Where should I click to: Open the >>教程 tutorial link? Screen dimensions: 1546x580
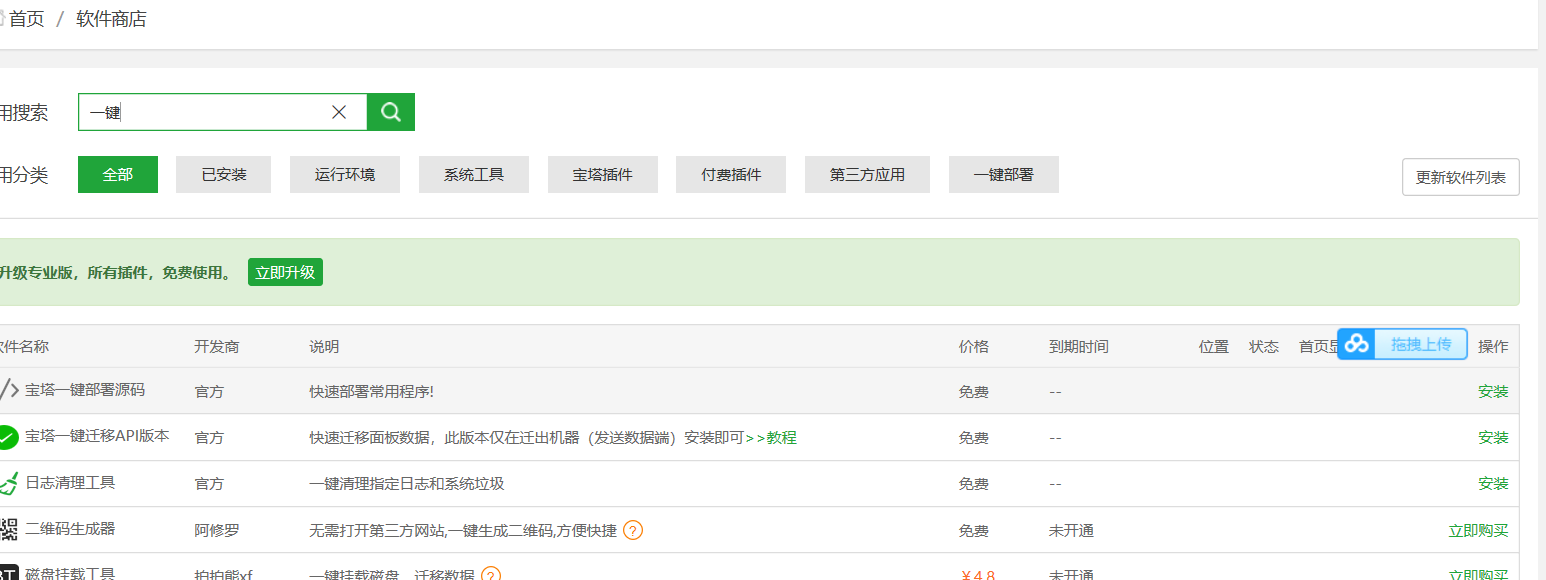tap(771, 437)
